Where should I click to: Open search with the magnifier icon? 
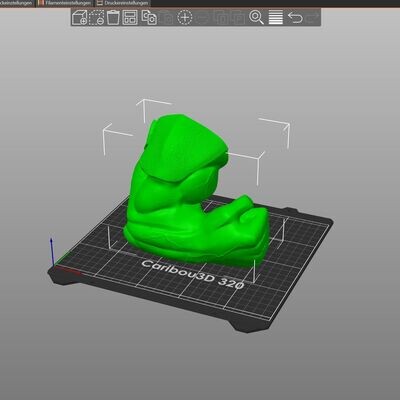(256, 17)
